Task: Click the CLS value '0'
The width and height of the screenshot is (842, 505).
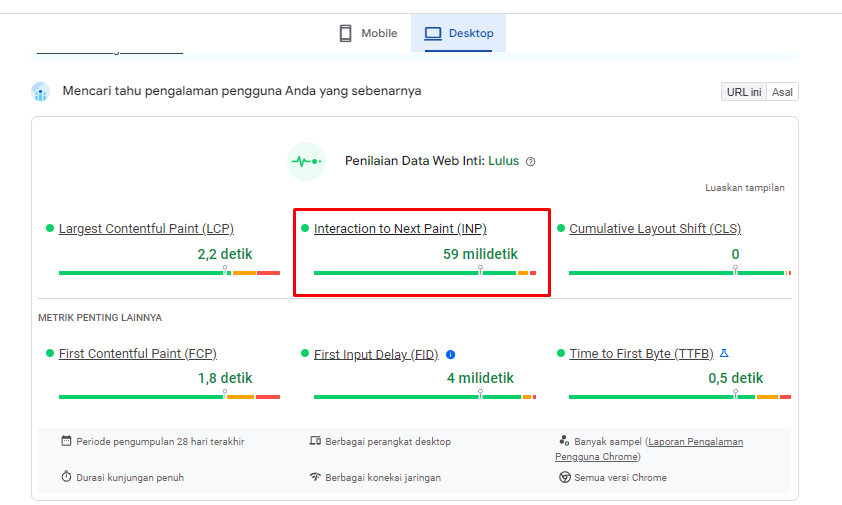Action: [x=735, y=254]
